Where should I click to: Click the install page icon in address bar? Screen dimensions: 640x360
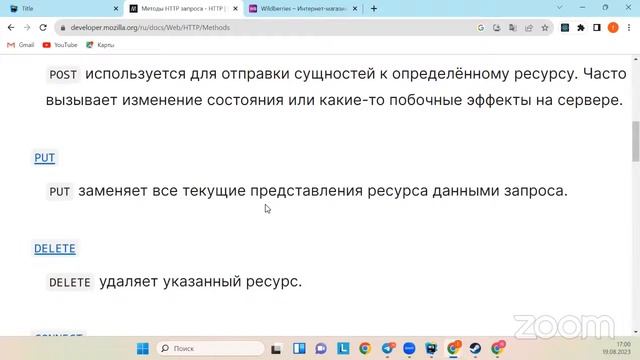point(496,28)
